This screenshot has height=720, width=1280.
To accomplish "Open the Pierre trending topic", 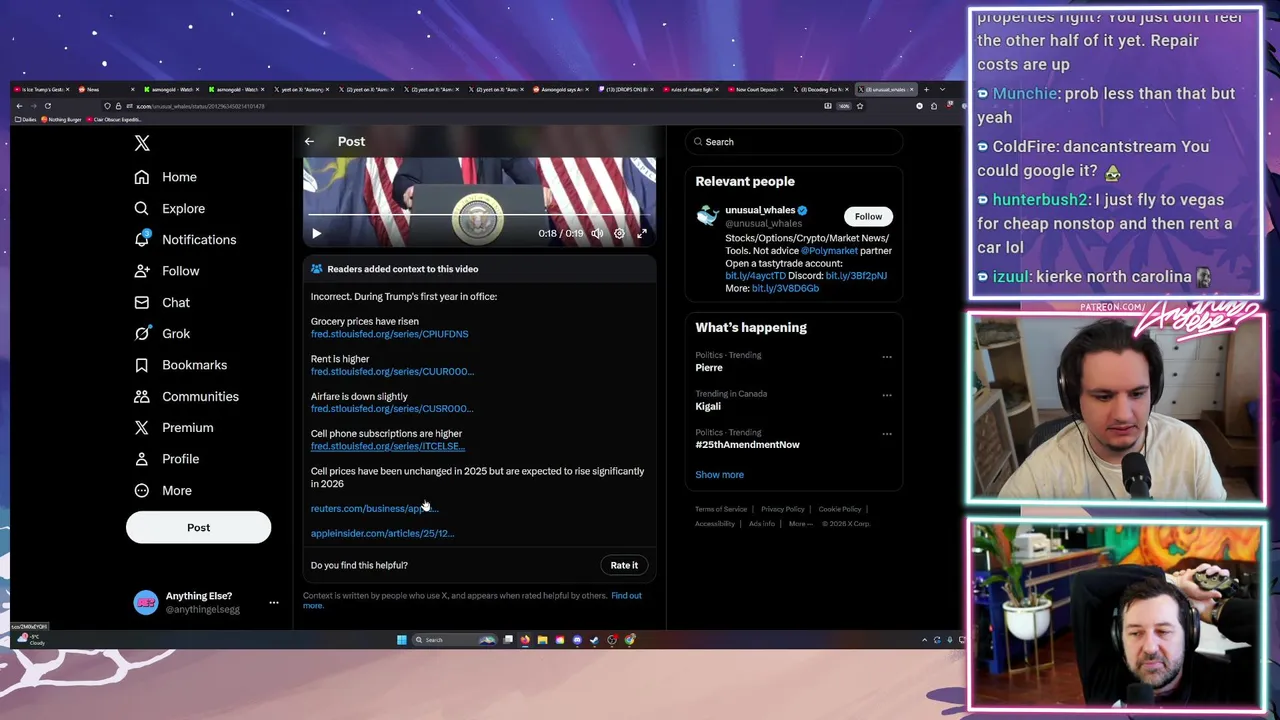I will click(709, 368).
